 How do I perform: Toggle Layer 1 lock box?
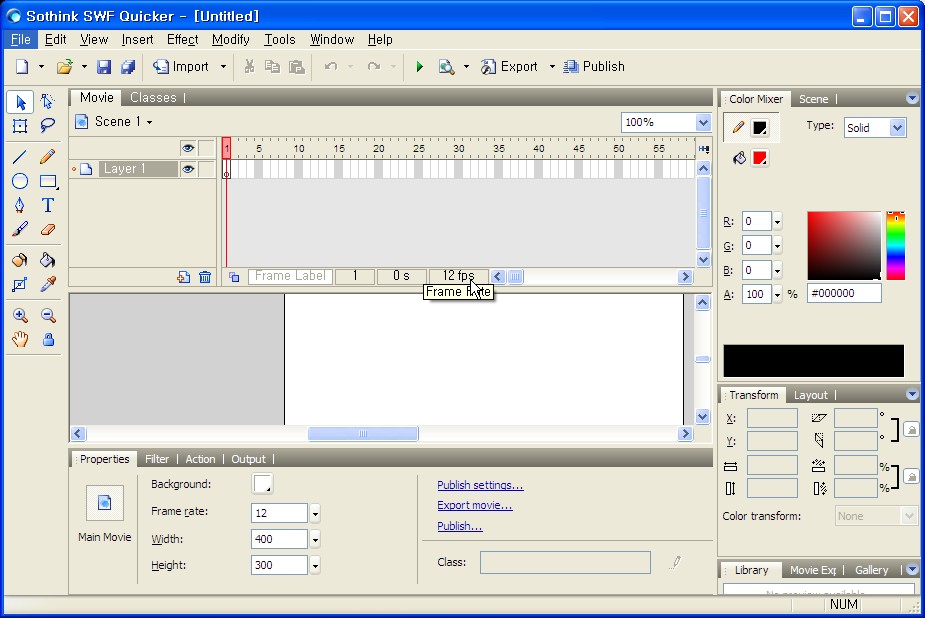[206, 169]
